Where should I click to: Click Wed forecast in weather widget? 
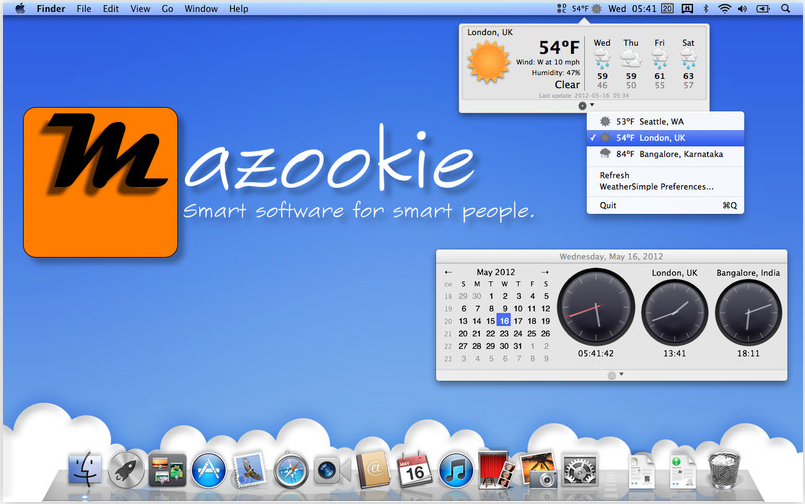[x=602, y=64]
